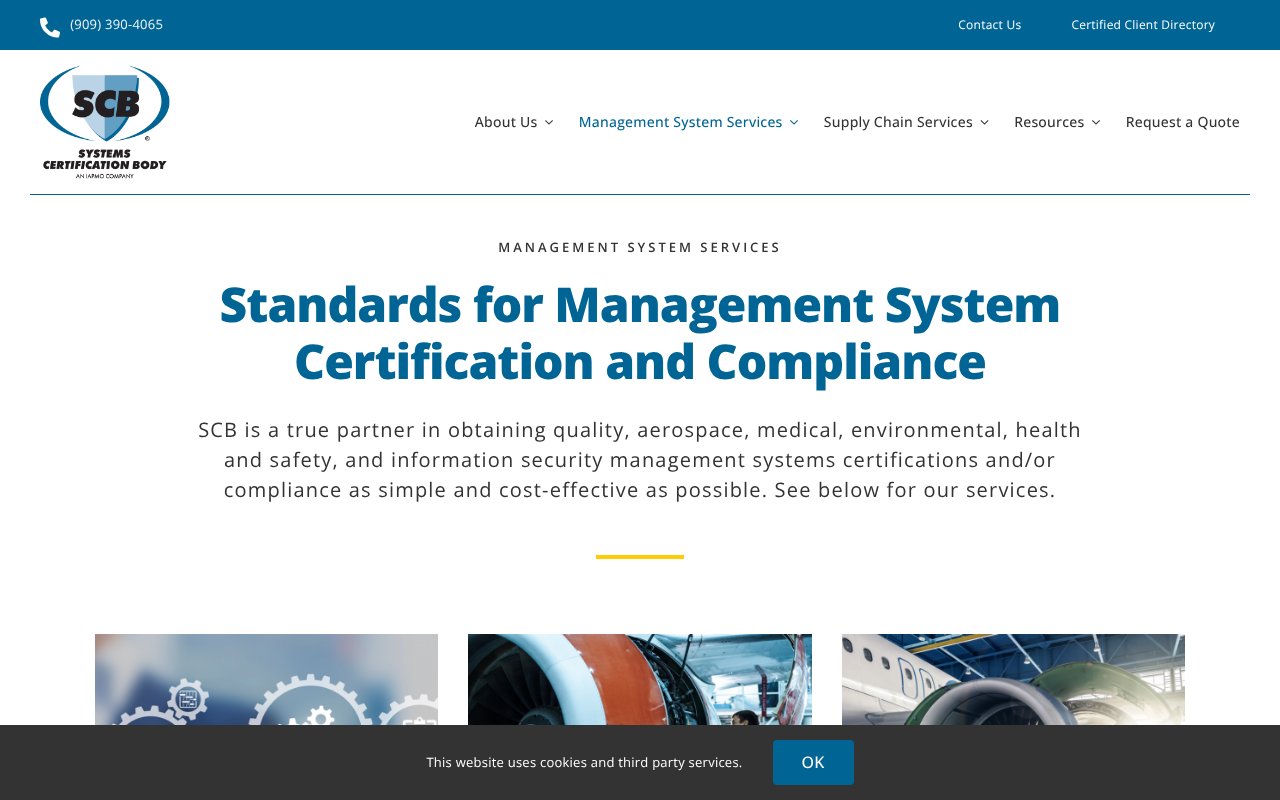Click the telephone handset symbol beside the number
Screen dimensions: 1280x800
pos(49,25)
